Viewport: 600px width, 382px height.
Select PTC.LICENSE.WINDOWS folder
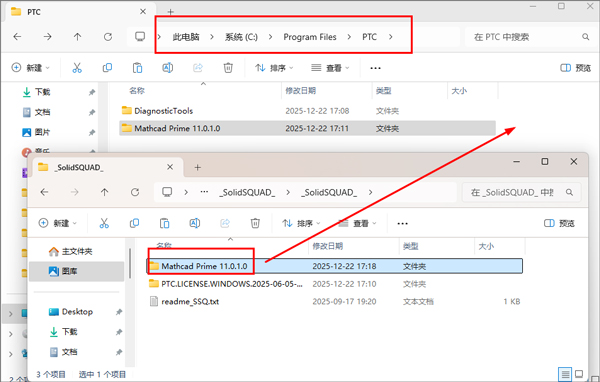[335, 284]
